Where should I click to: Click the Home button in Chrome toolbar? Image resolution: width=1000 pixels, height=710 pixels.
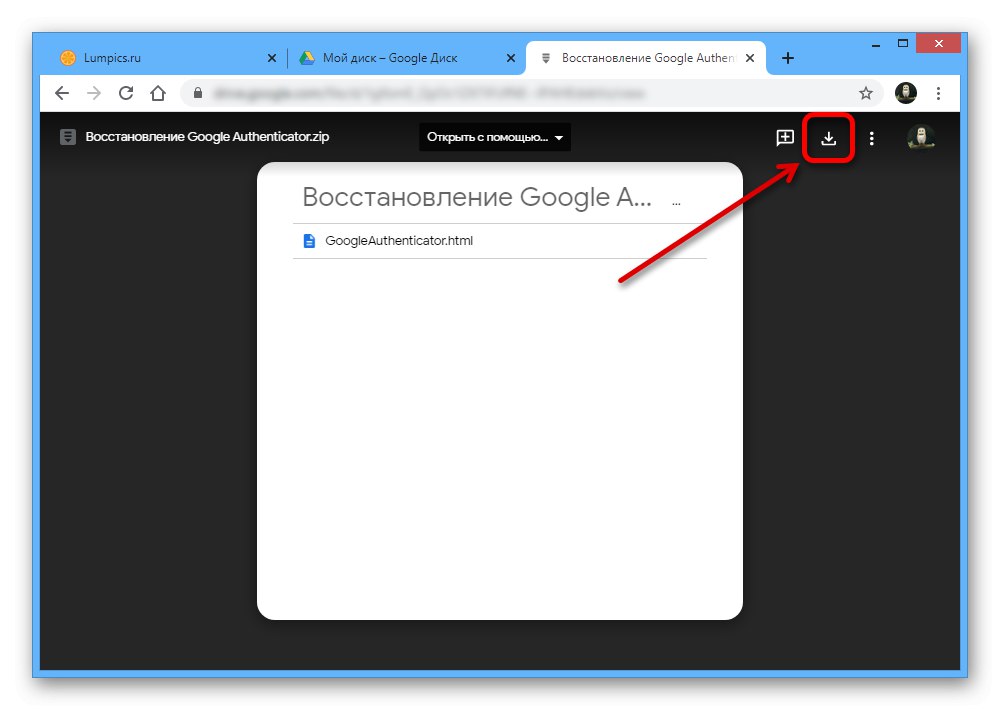pyautogui.click(x=159, y=92)
